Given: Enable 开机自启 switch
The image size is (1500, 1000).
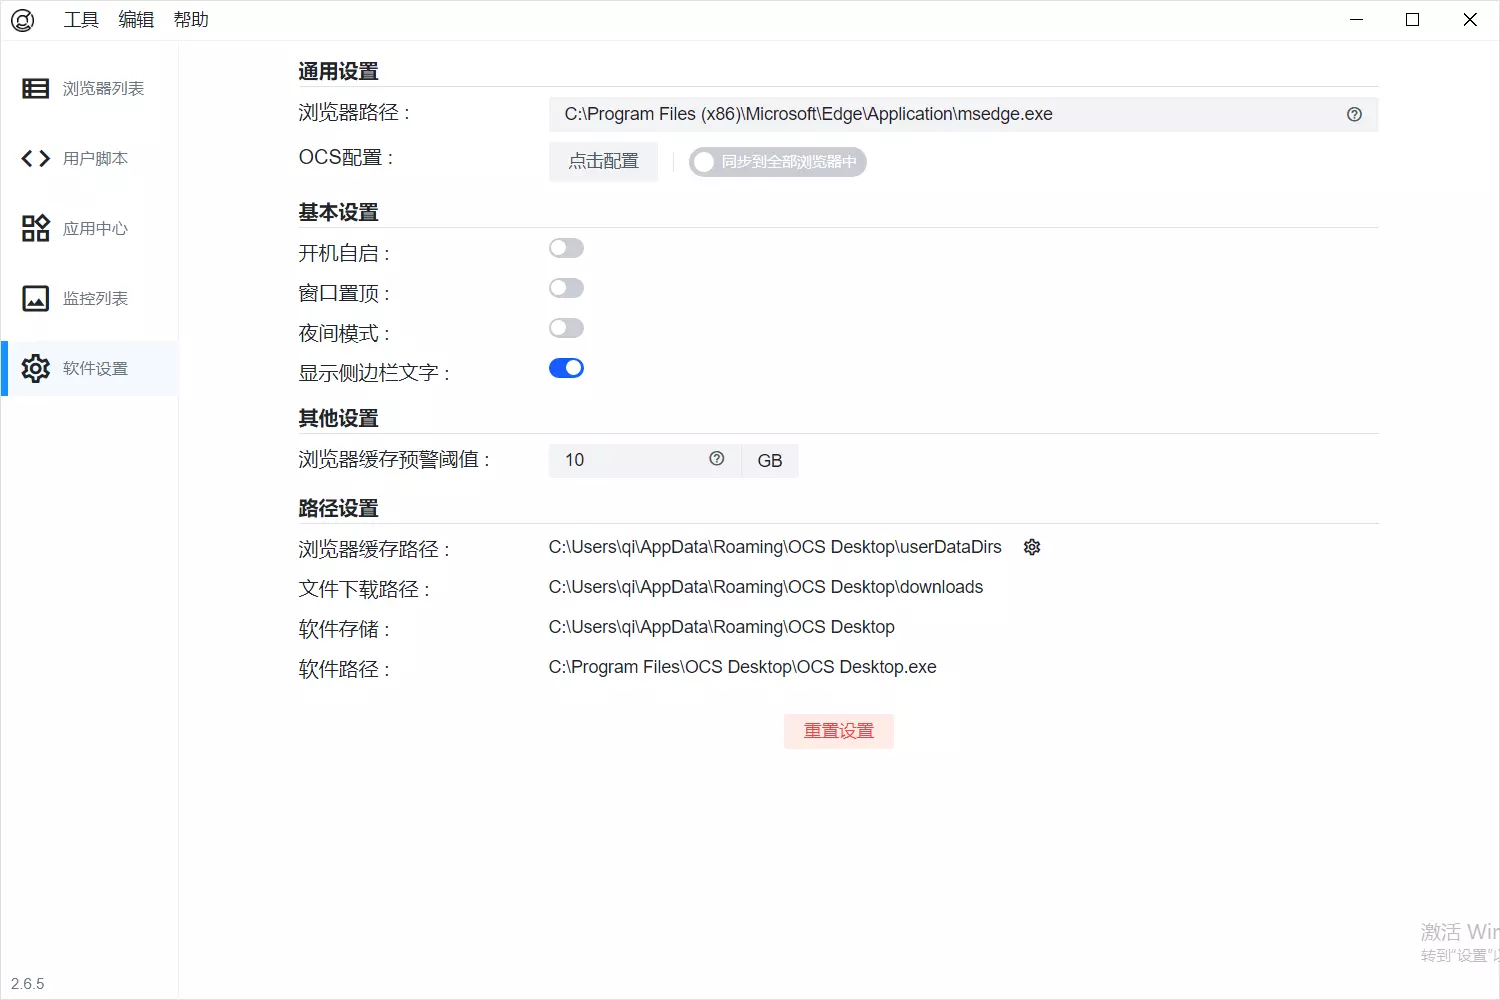Looking at the screenshot, I should [566, 248].
